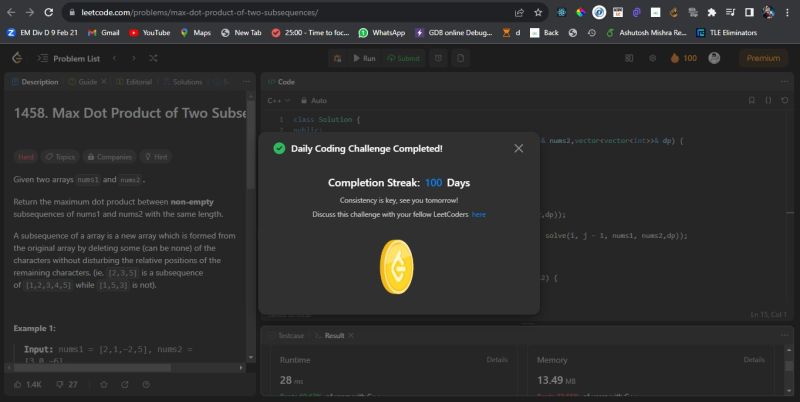Click the gold LeetCoin image
800x402 pixels.
[x=397, y=267]
